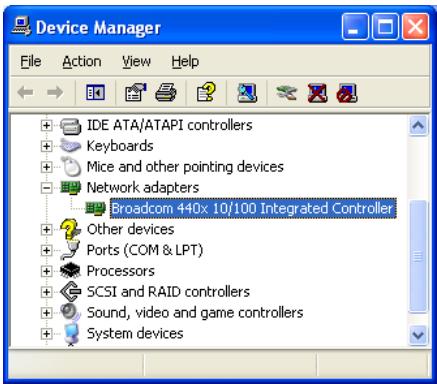
Task: Click the IDE ATA/ATAPI controllers icon
Action: click(x=71, y=126)
